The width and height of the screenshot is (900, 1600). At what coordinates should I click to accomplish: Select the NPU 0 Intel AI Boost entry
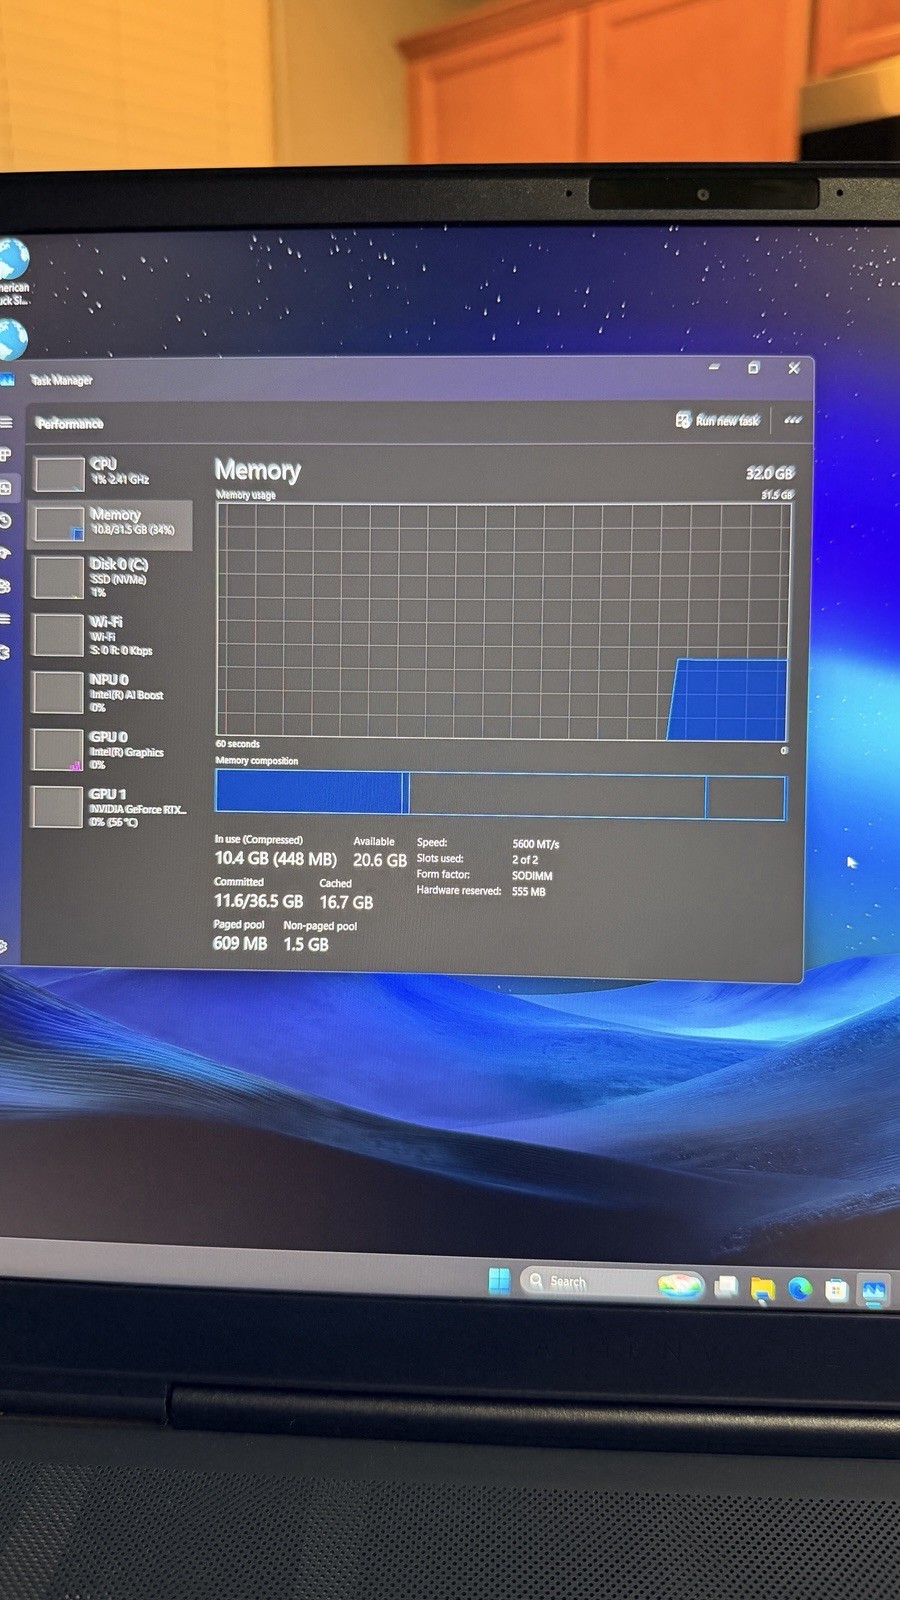coord(111,692)
